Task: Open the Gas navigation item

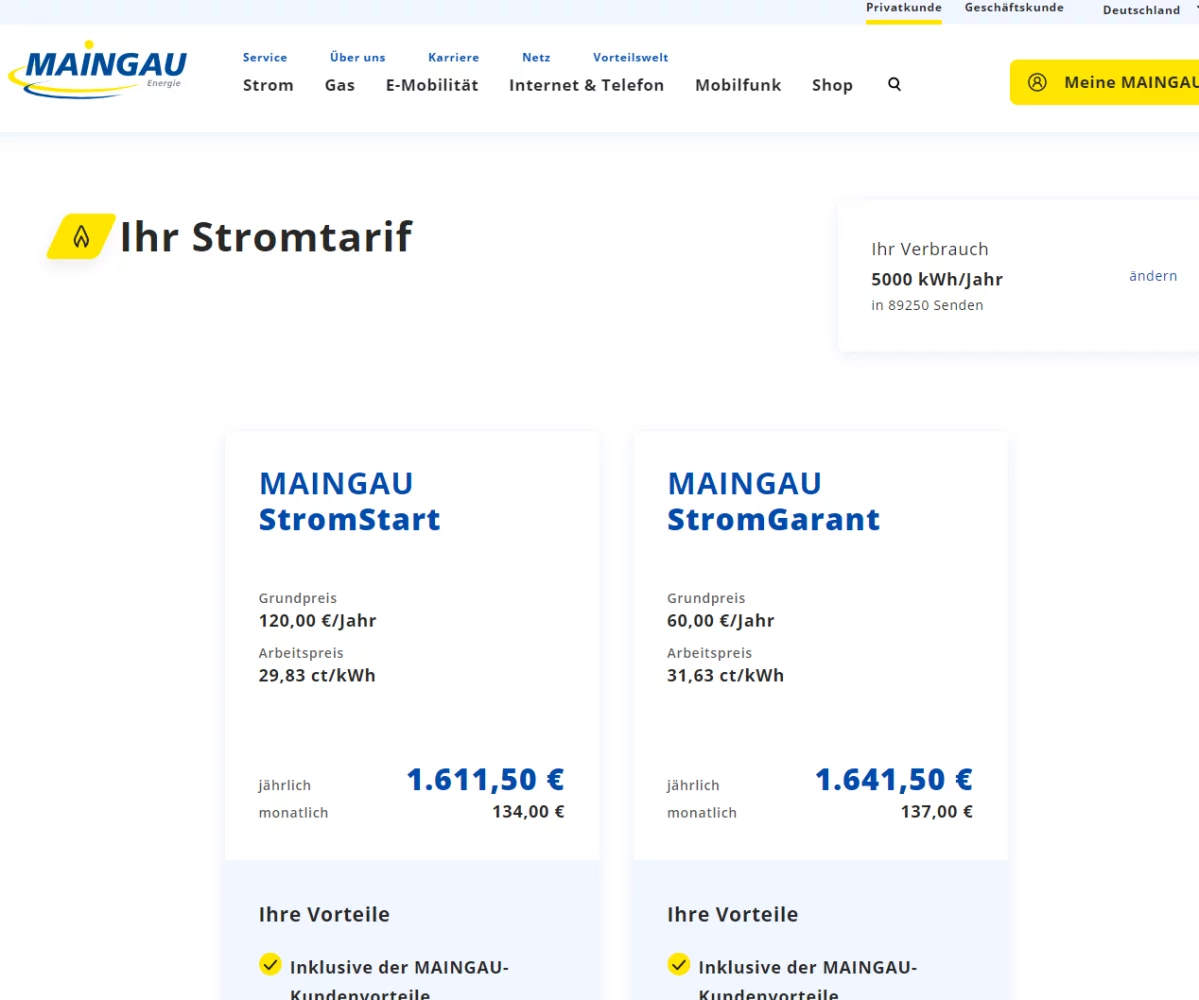Action: click(340, 85)
